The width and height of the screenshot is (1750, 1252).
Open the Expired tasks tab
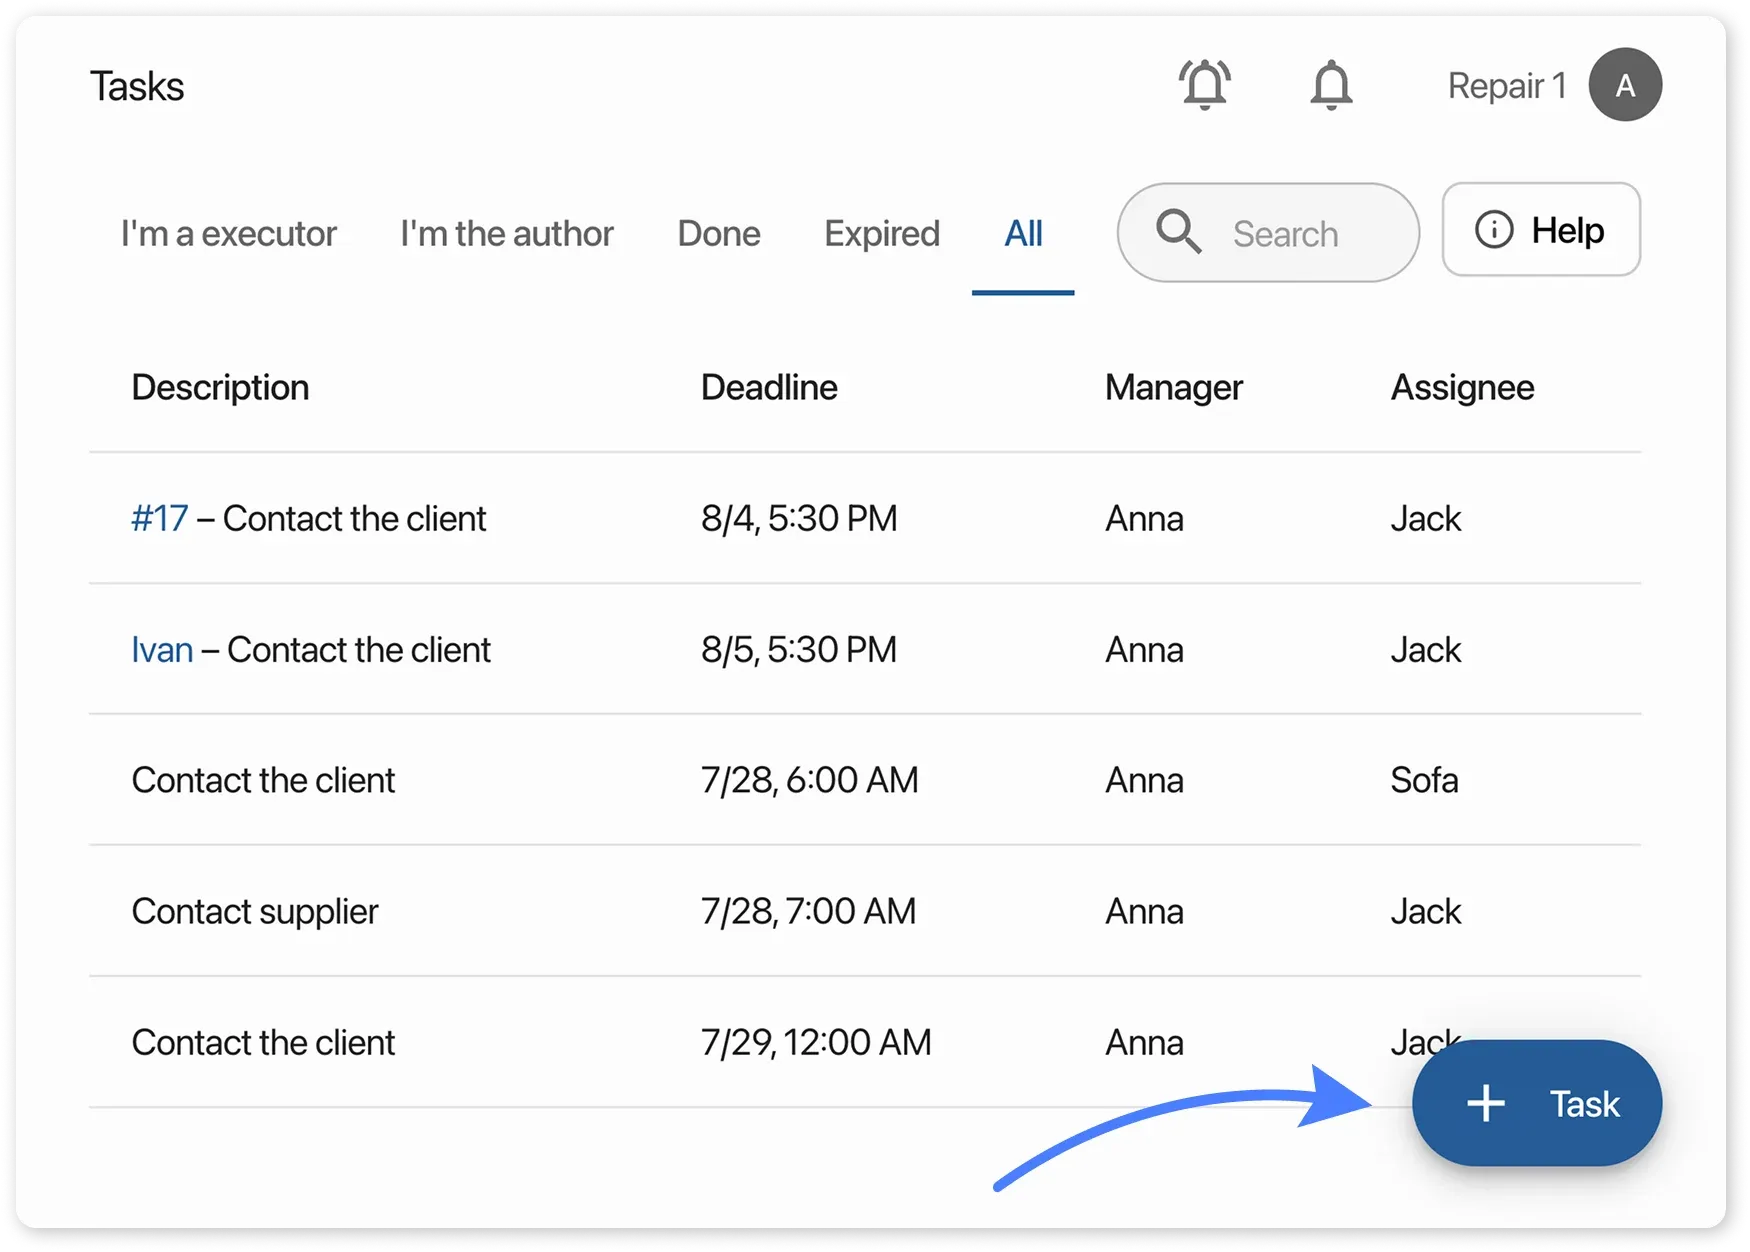tap(882, 233)
